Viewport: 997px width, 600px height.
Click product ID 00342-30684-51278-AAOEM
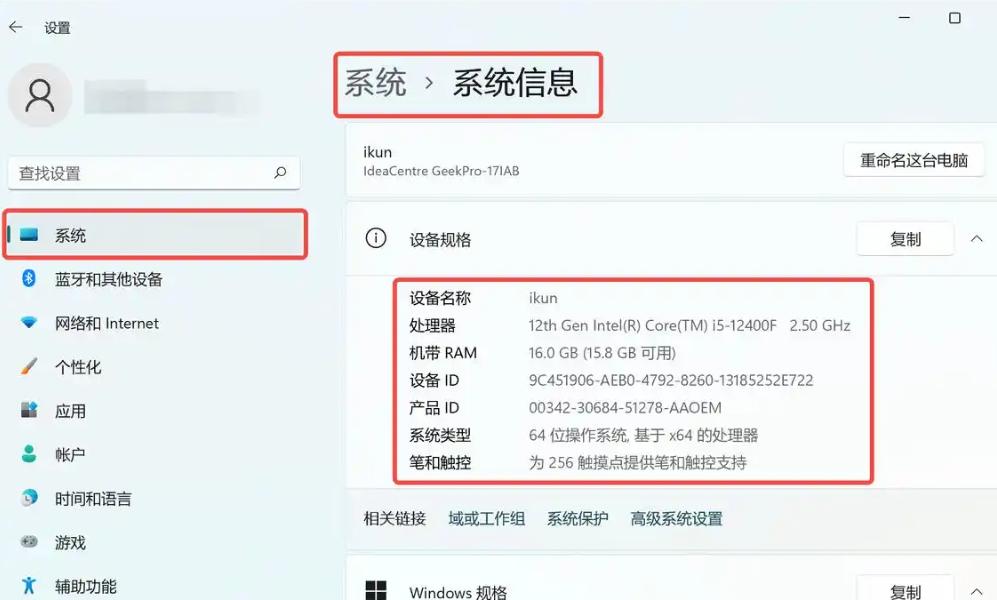click(x=625, y=407)
